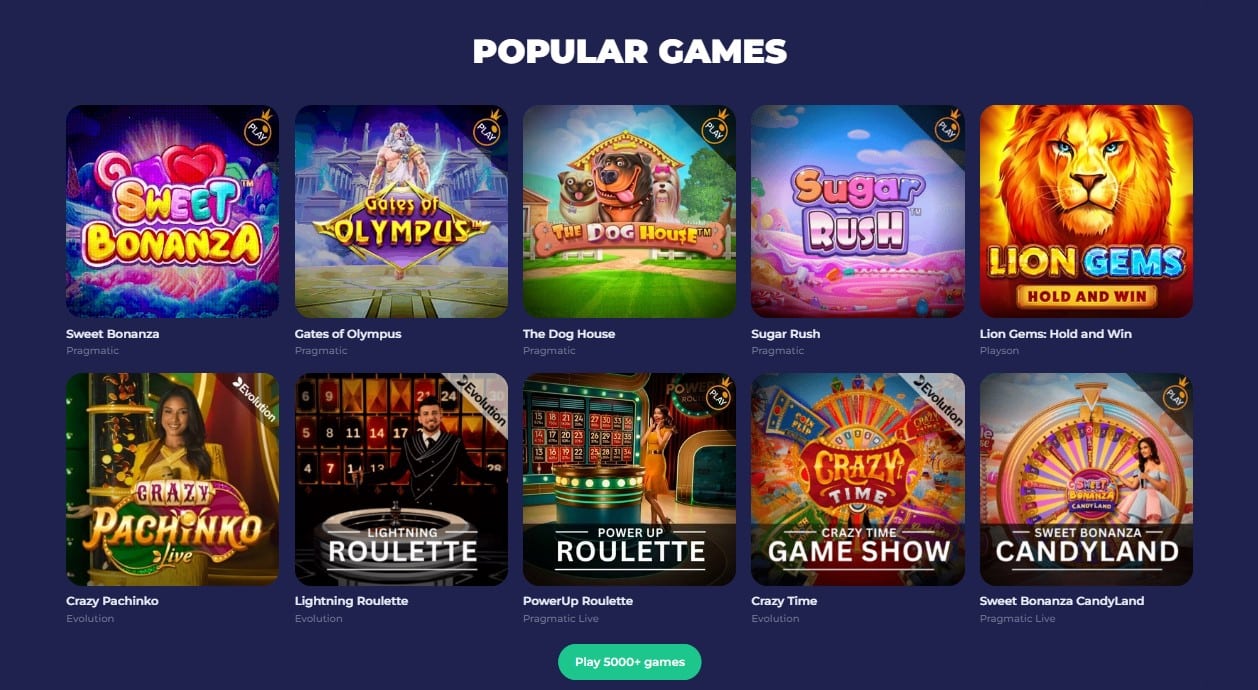Click the Play 5000+ games button
Screen dimensions: 1258x690
pyautogui.click(x=630, y=662)
